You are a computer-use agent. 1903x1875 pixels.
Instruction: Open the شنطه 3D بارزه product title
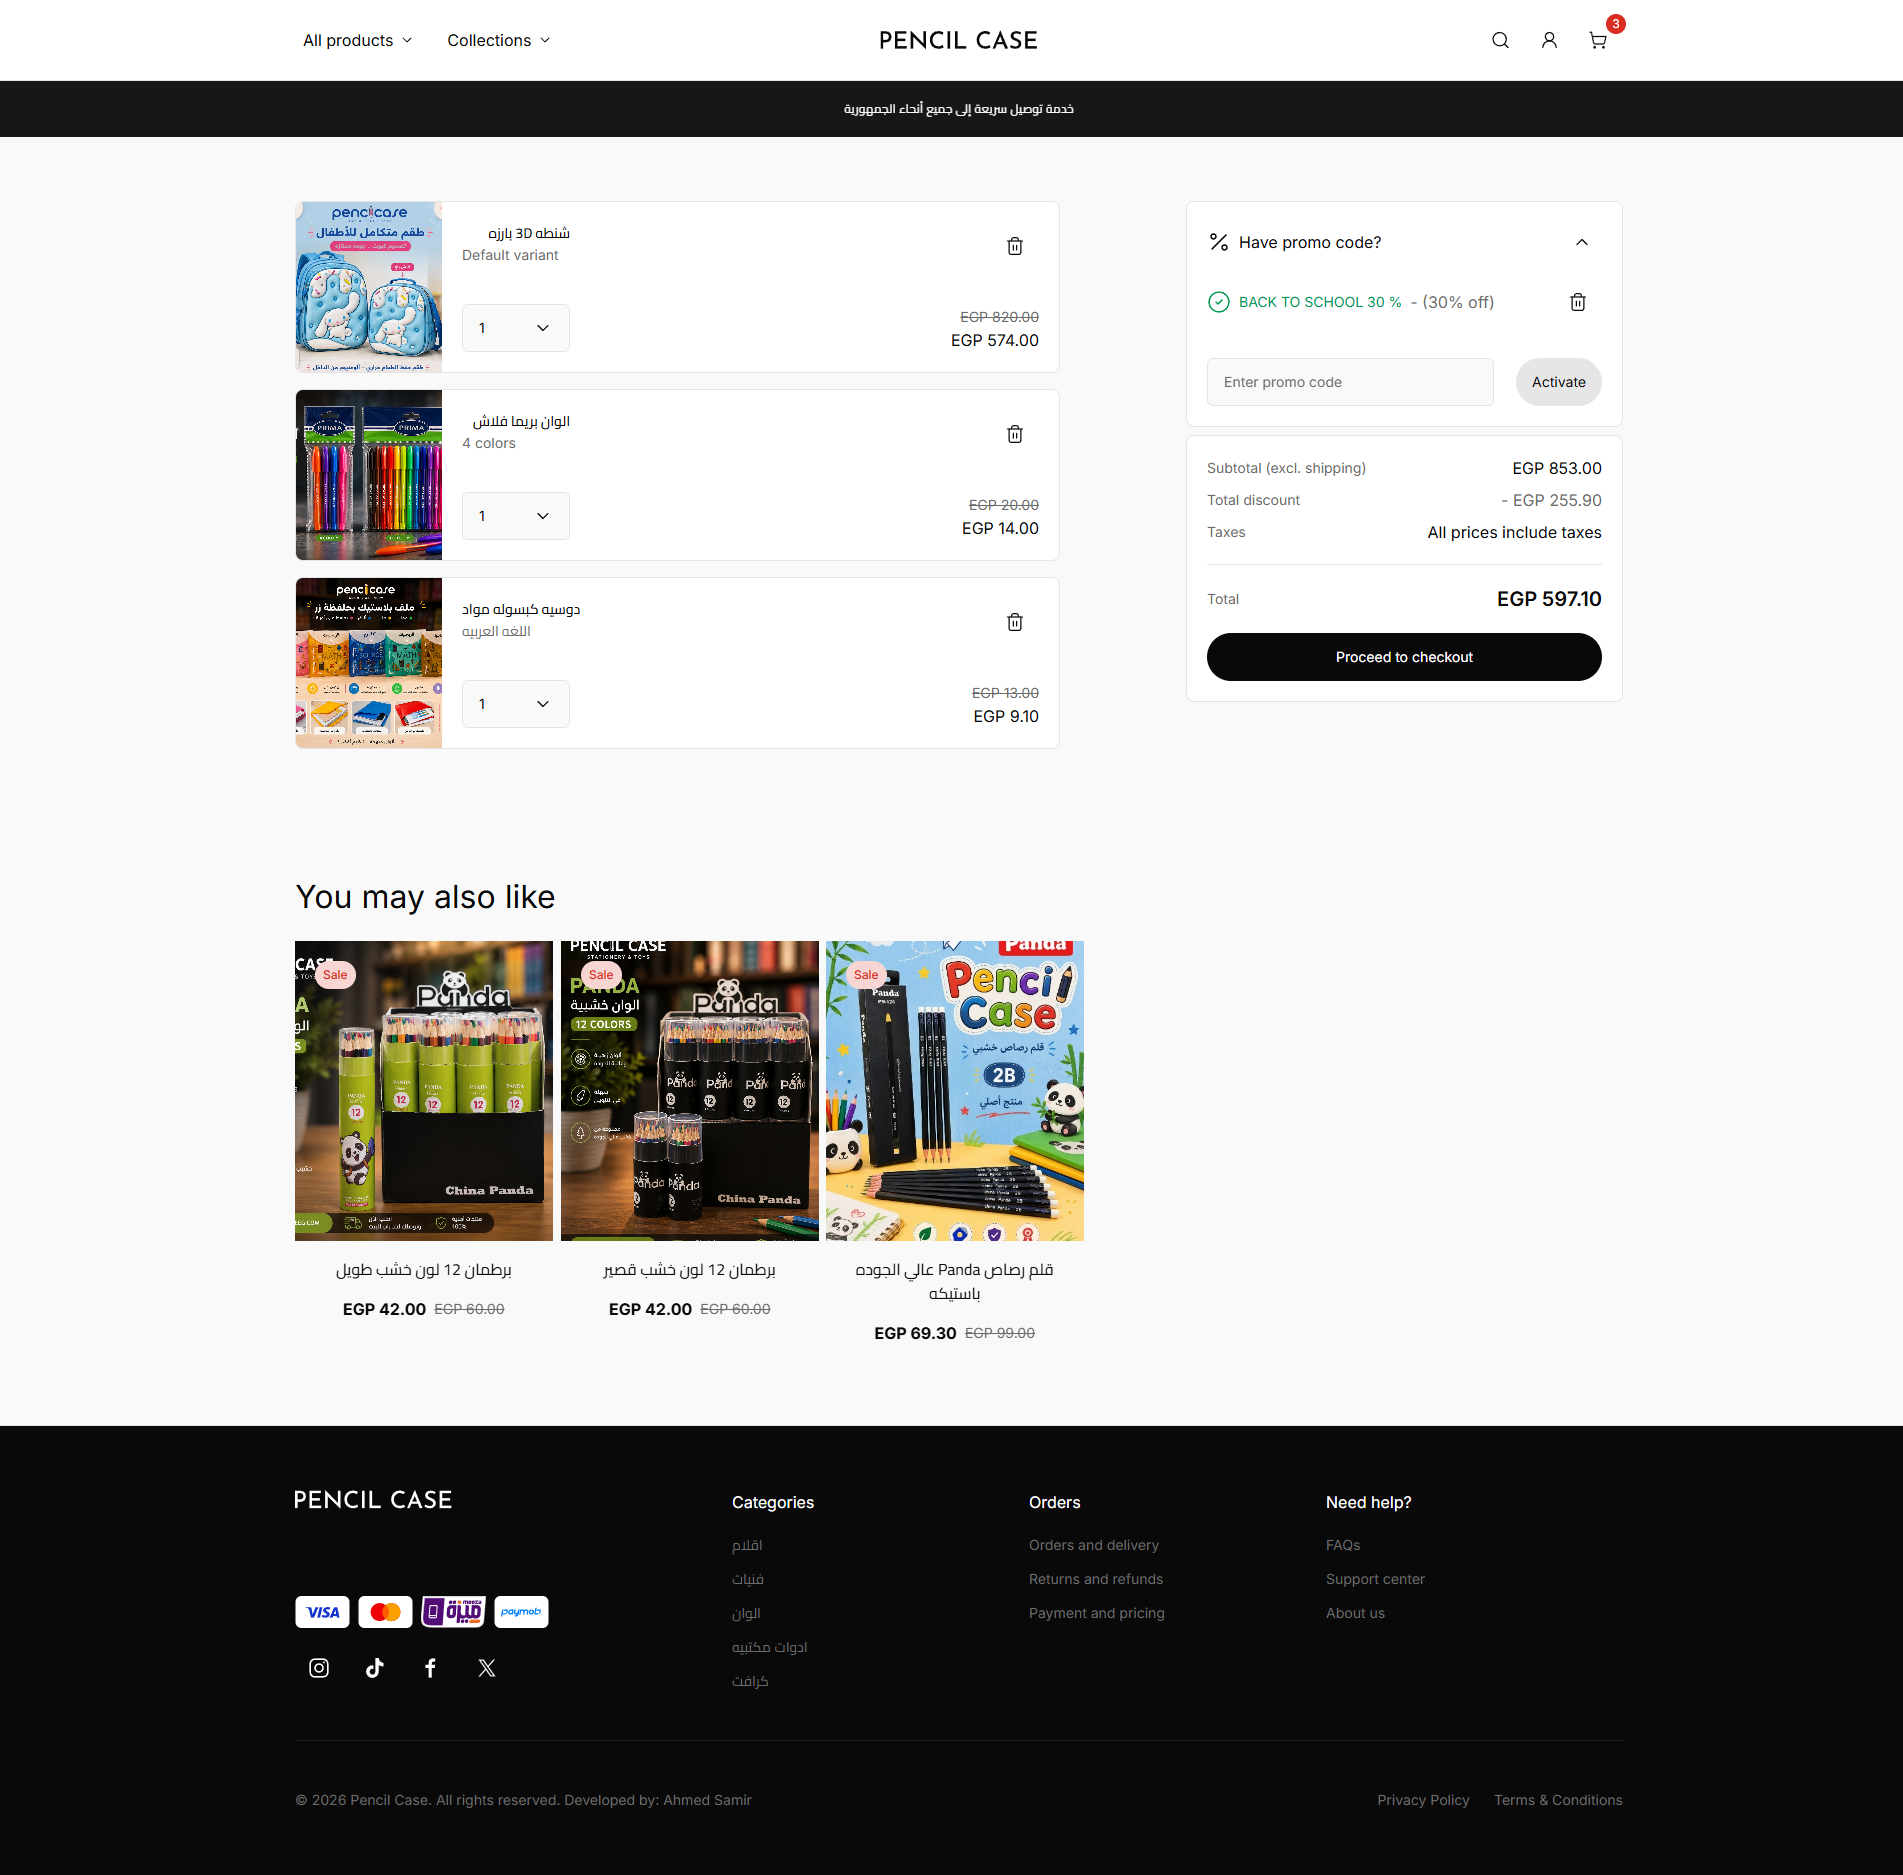[x=529, y=233]
